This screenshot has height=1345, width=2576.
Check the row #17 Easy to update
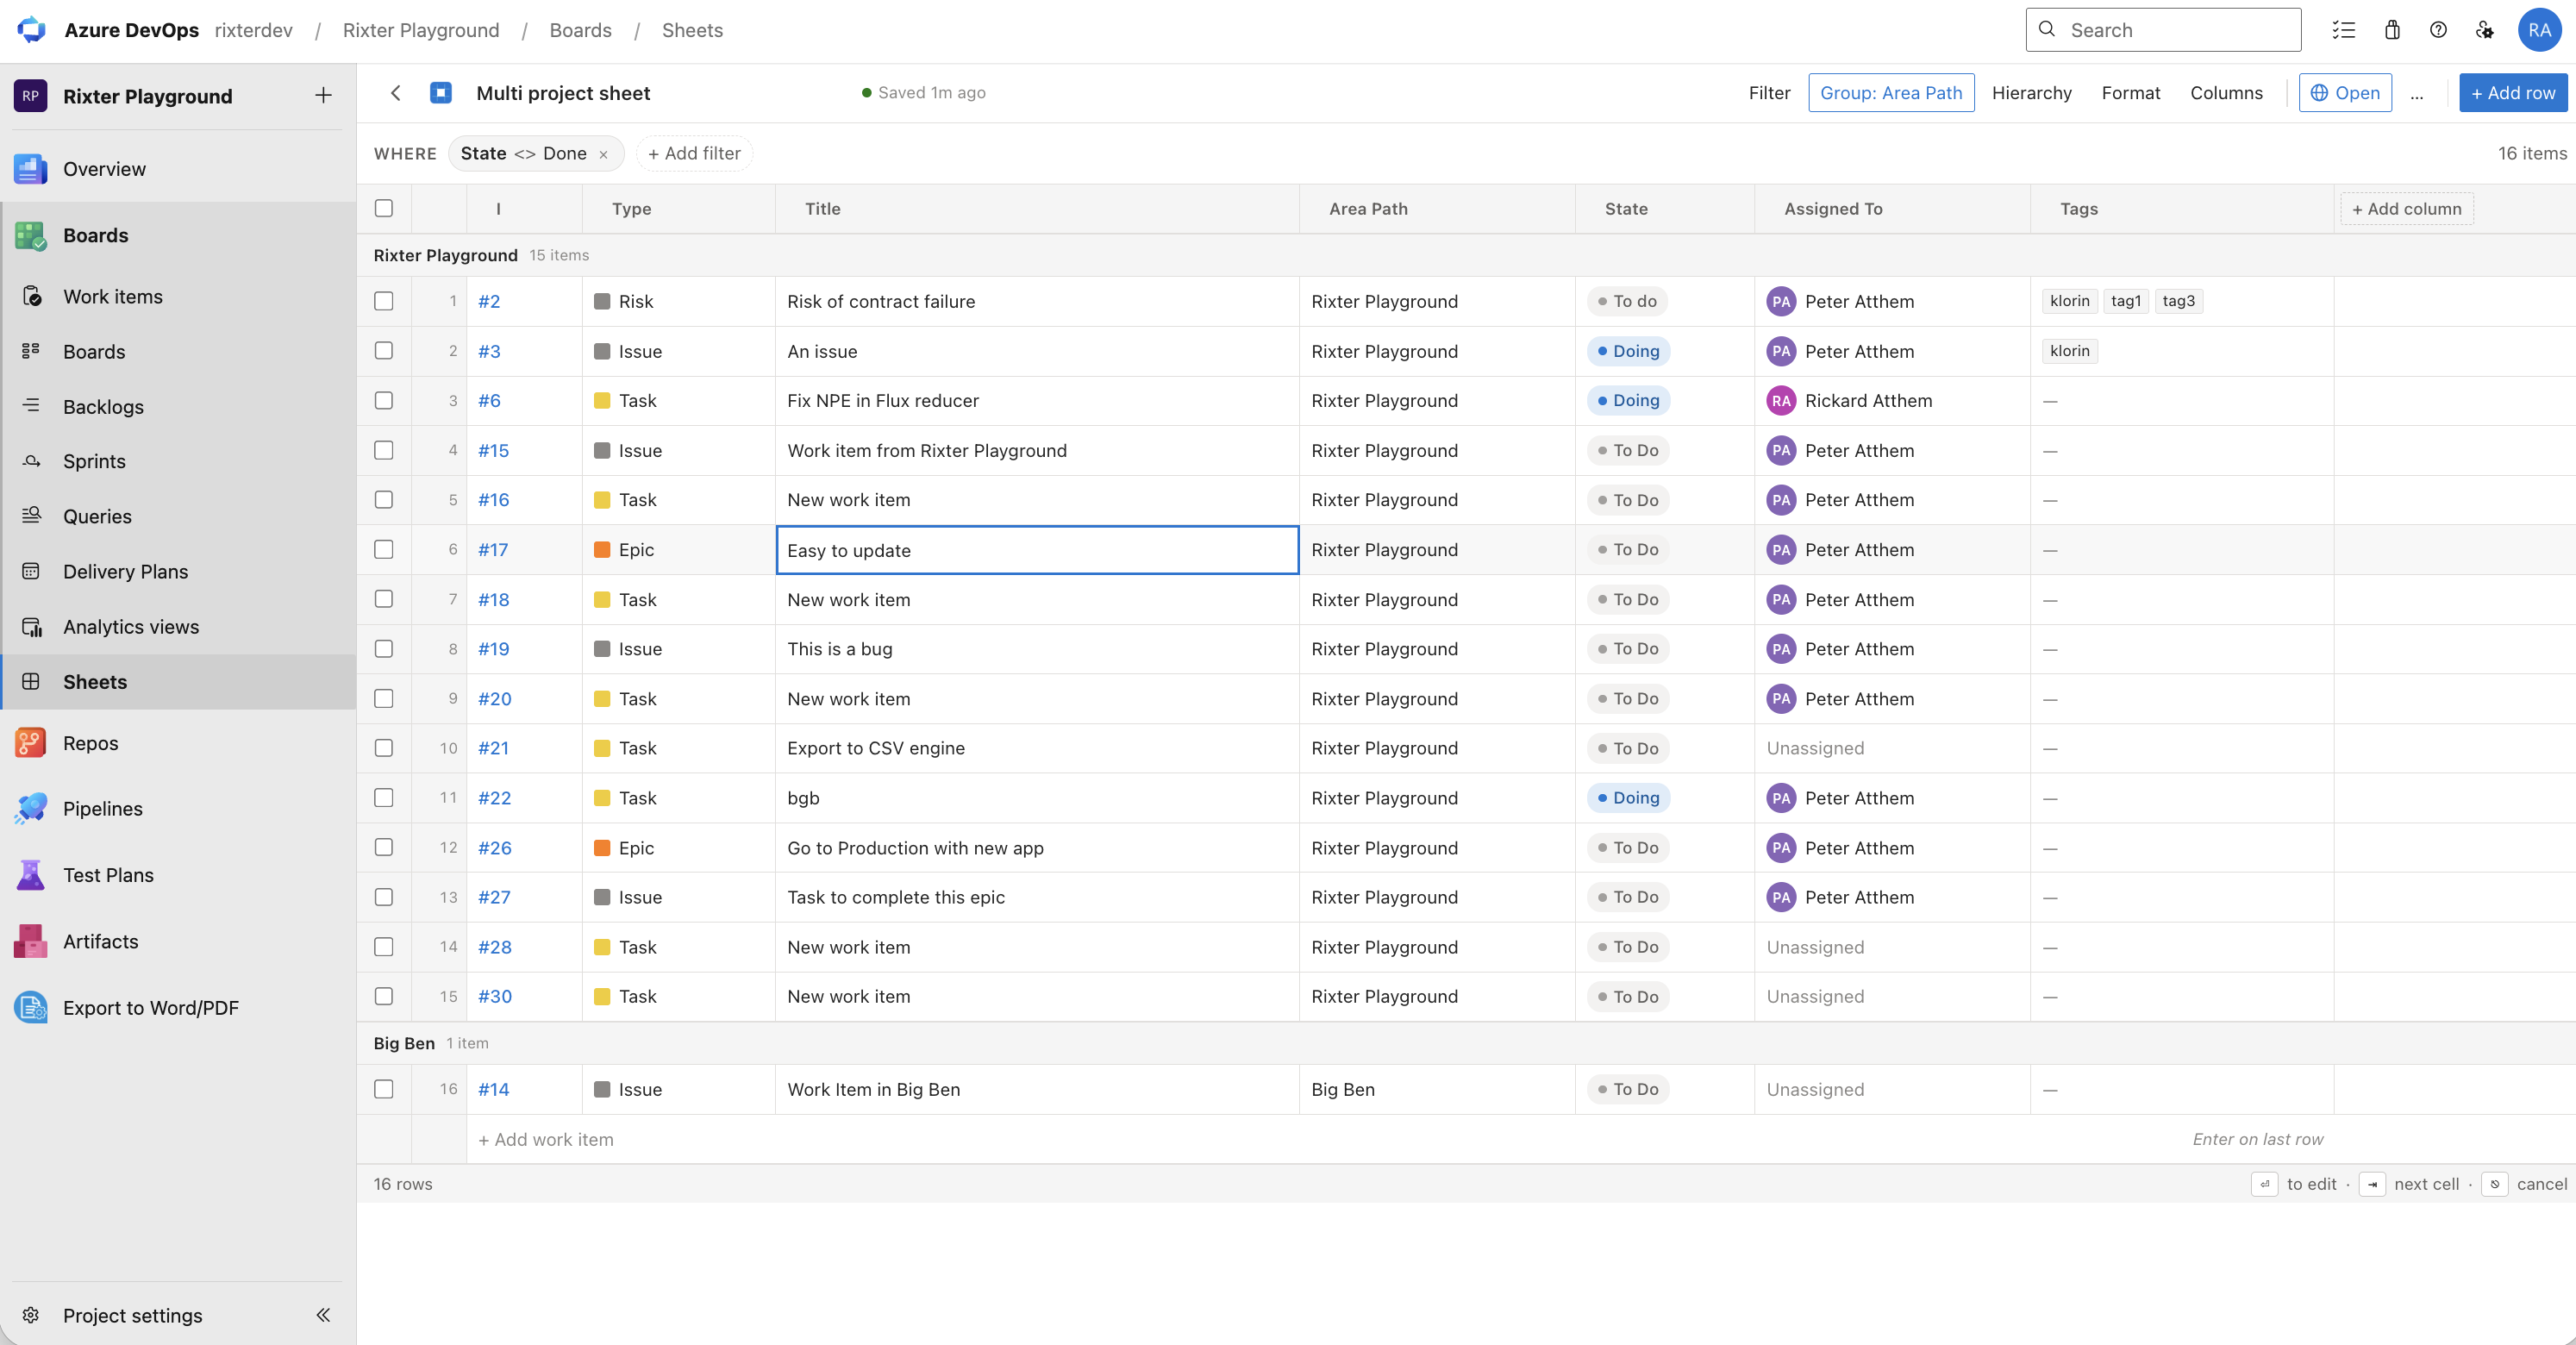click(384, 550)
